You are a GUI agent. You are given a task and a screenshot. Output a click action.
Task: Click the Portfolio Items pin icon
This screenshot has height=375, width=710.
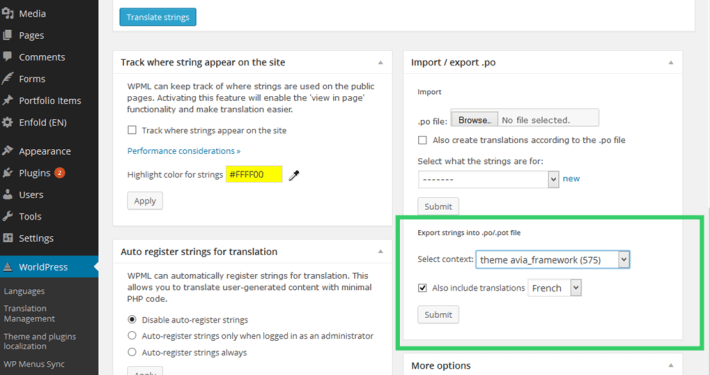click(8, 101)
